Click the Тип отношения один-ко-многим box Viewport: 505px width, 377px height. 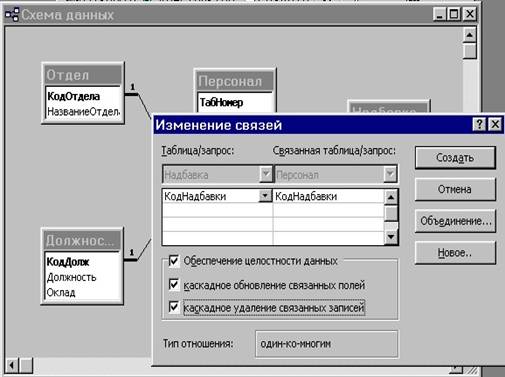pos(326,344)
